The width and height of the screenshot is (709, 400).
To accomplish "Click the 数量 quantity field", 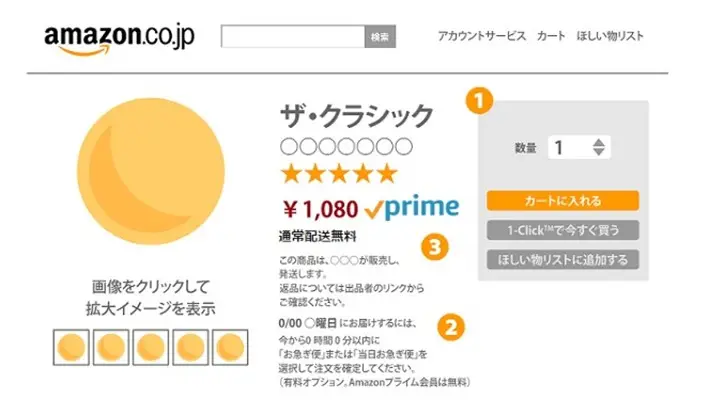I will 579,147.
